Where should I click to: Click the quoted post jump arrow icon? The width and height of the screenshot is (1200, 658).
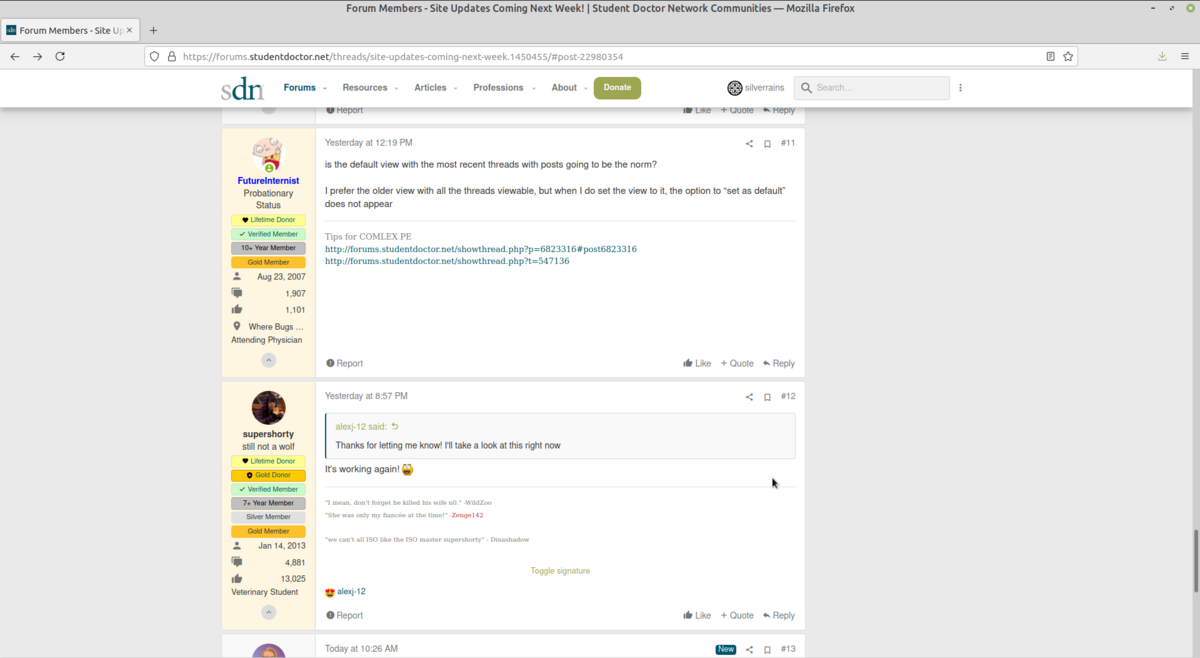point(395,427)
